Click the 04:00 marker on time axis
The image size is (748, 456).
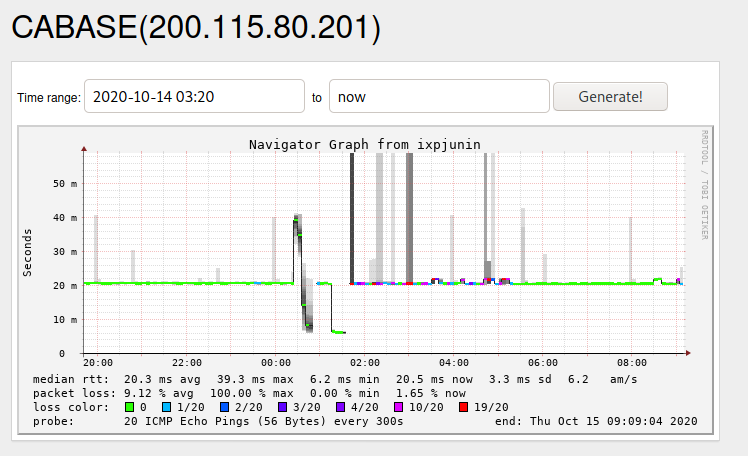(x=454, y=362)
